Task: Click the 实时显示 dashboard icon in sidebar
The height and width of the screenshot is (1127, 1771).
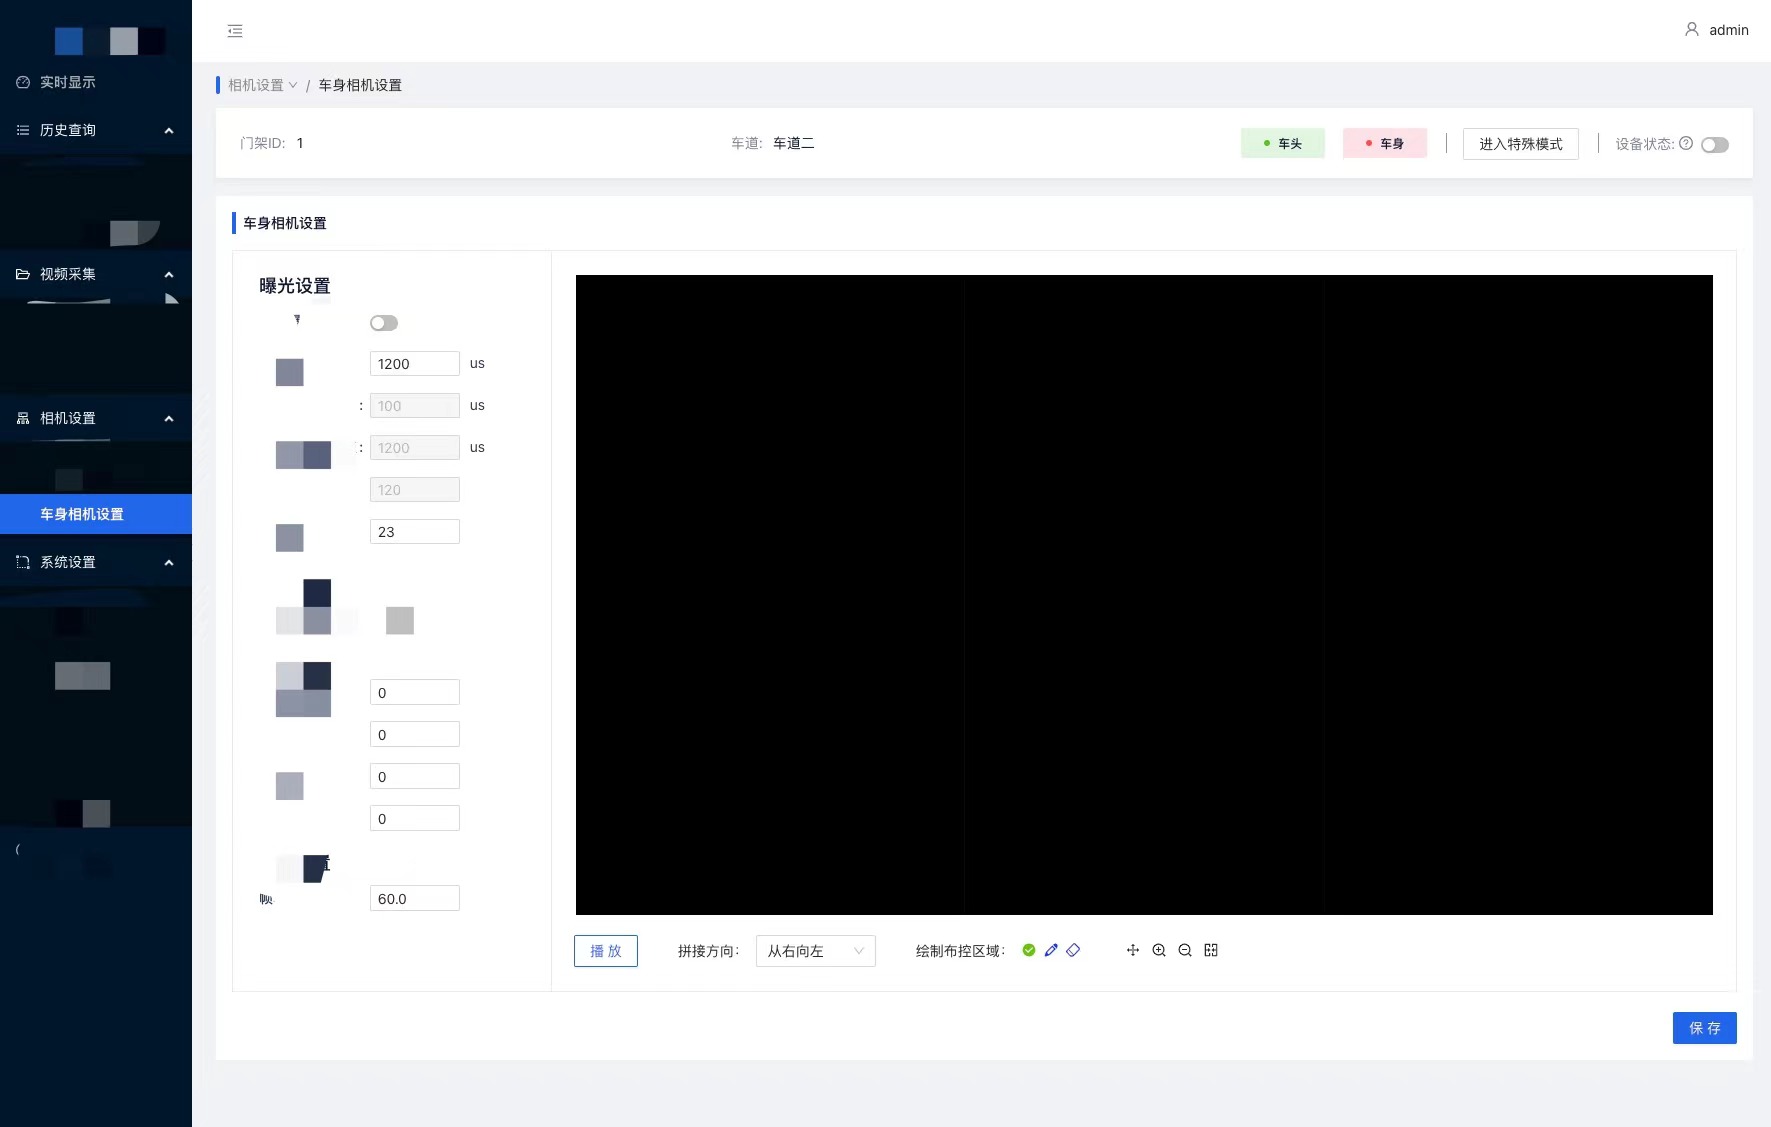Action: [x=23, y=82]
